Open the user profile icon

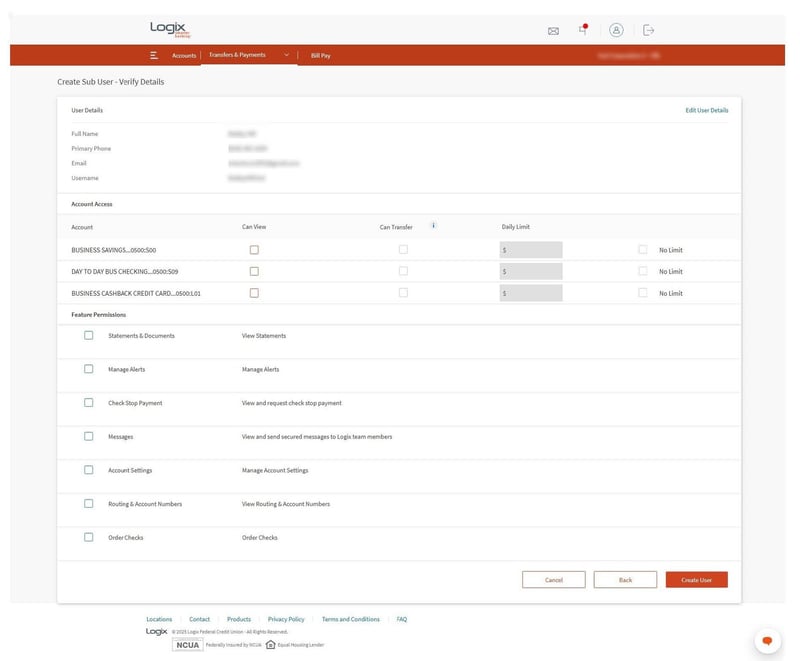click(616, 30)
